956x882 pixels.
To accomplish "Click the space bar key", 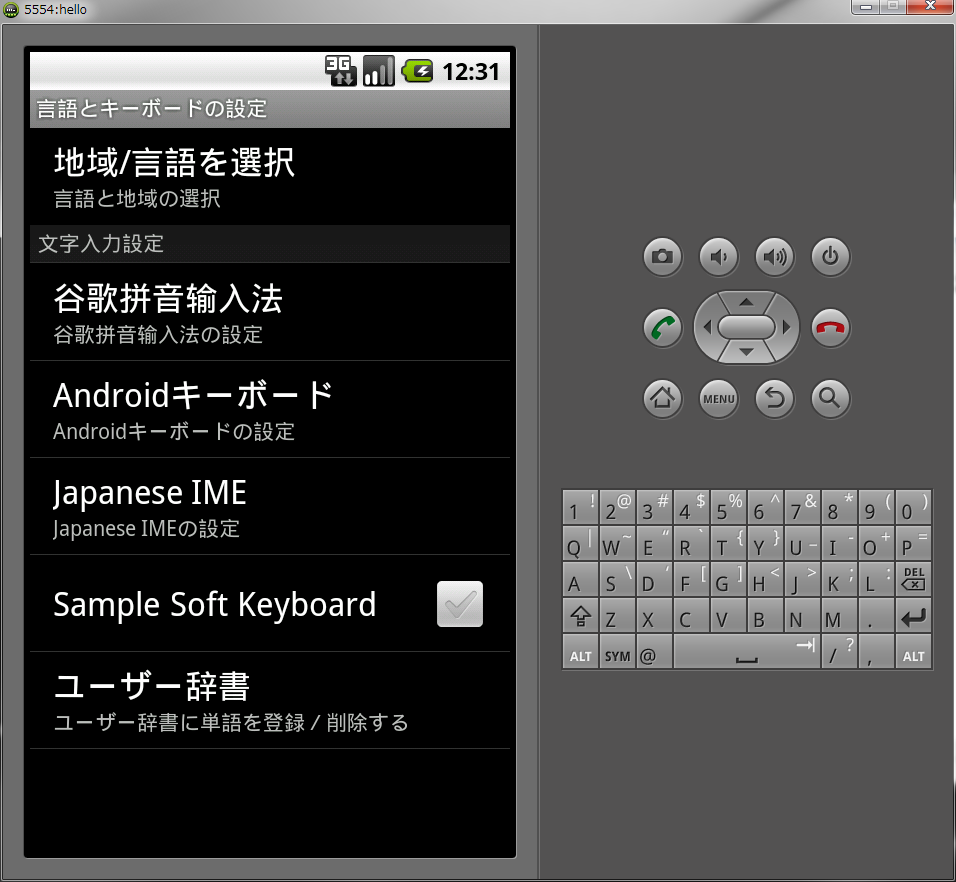I will pyautogui.click(x=747, y=652).
